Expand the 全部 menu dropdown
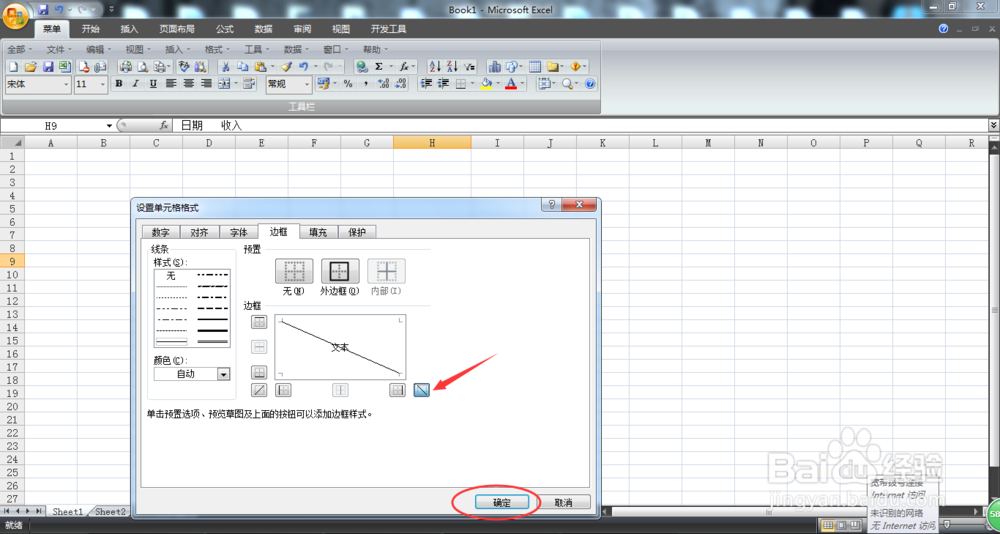The height and width of the screenshot is (534, 1000). (20, 49)
